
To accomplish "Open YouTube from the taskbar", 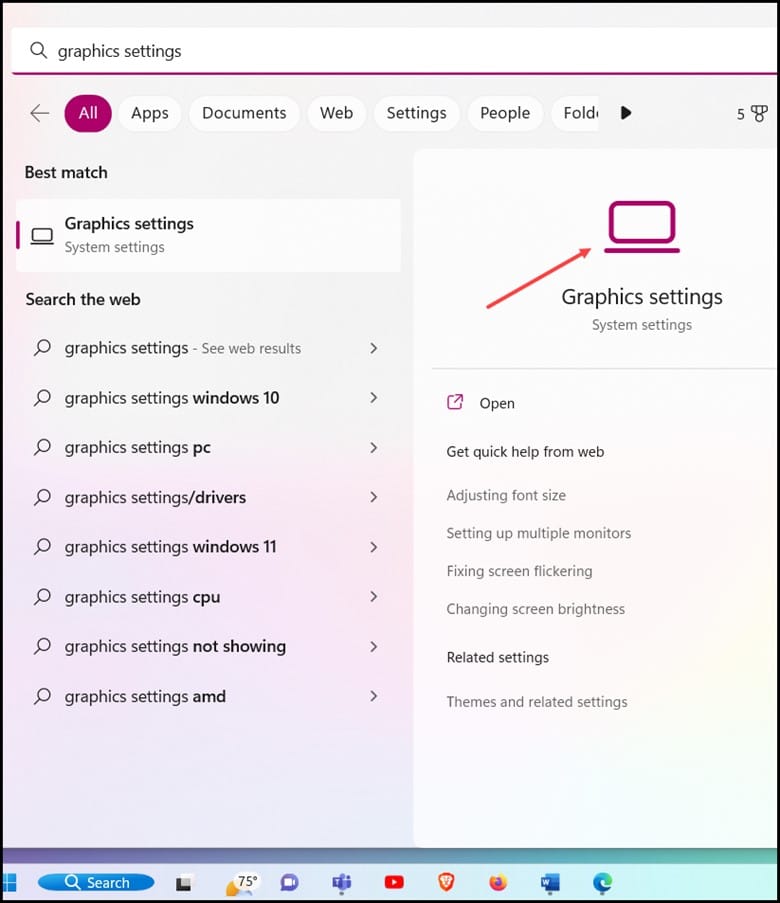I will [394, 882].
